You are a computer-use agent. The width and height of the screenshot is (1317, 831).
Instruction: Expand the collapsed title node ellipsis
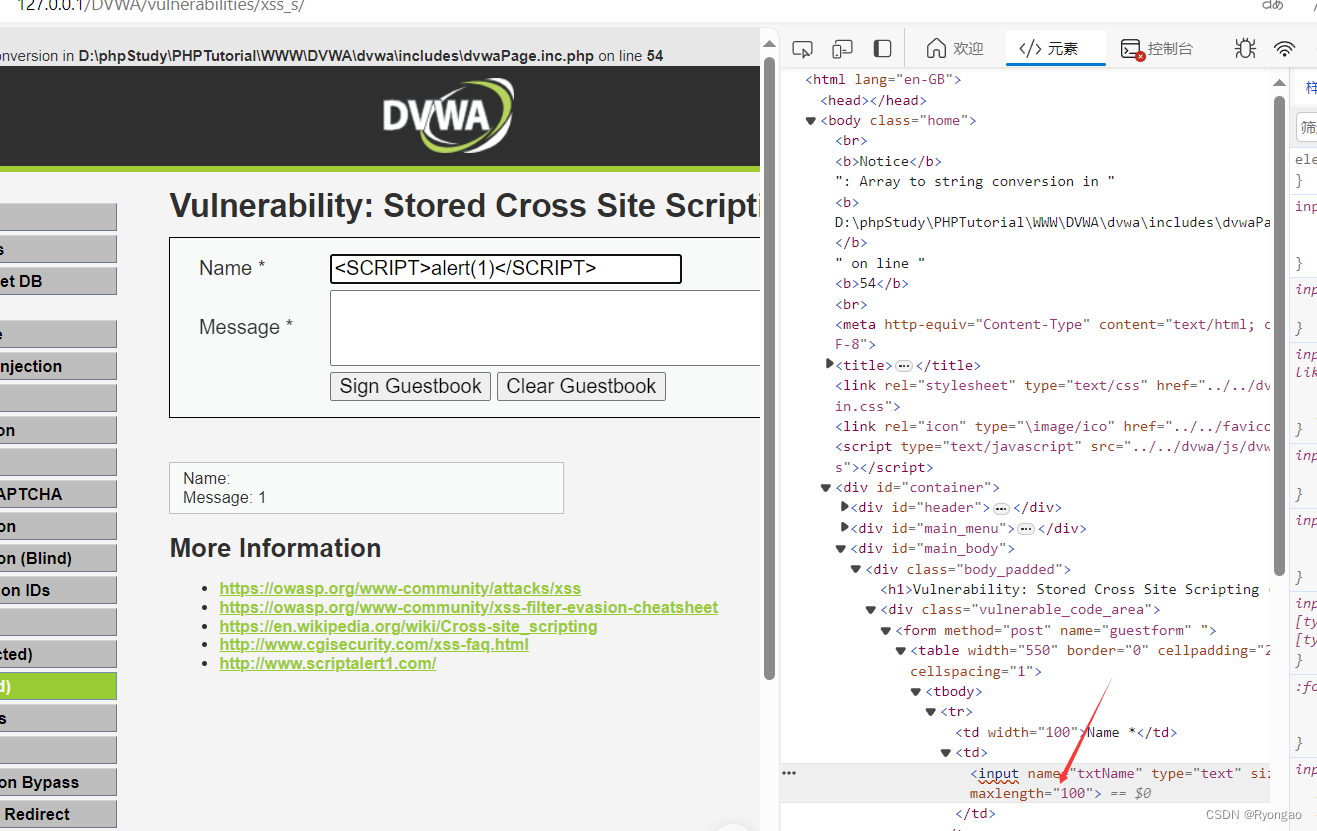pos(903,365)
